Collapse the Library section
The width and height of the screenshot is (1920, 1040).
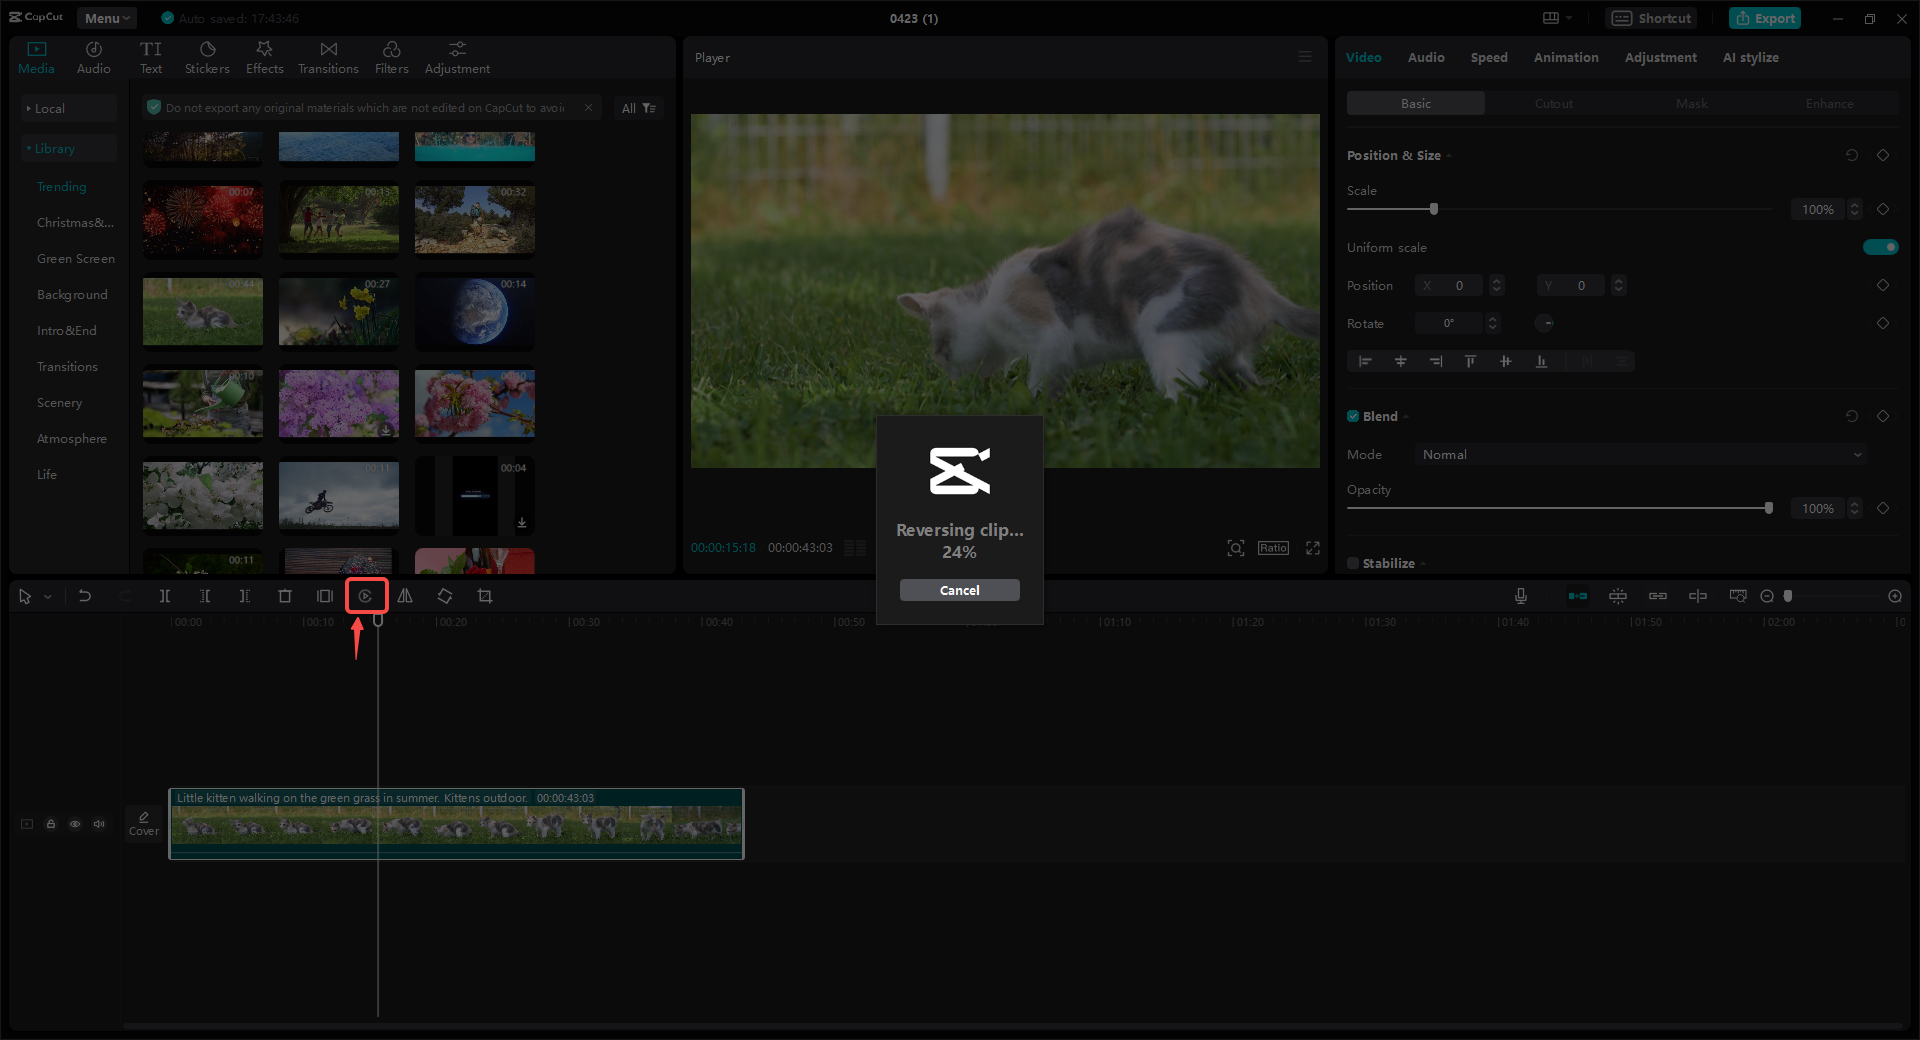(68, 148)
